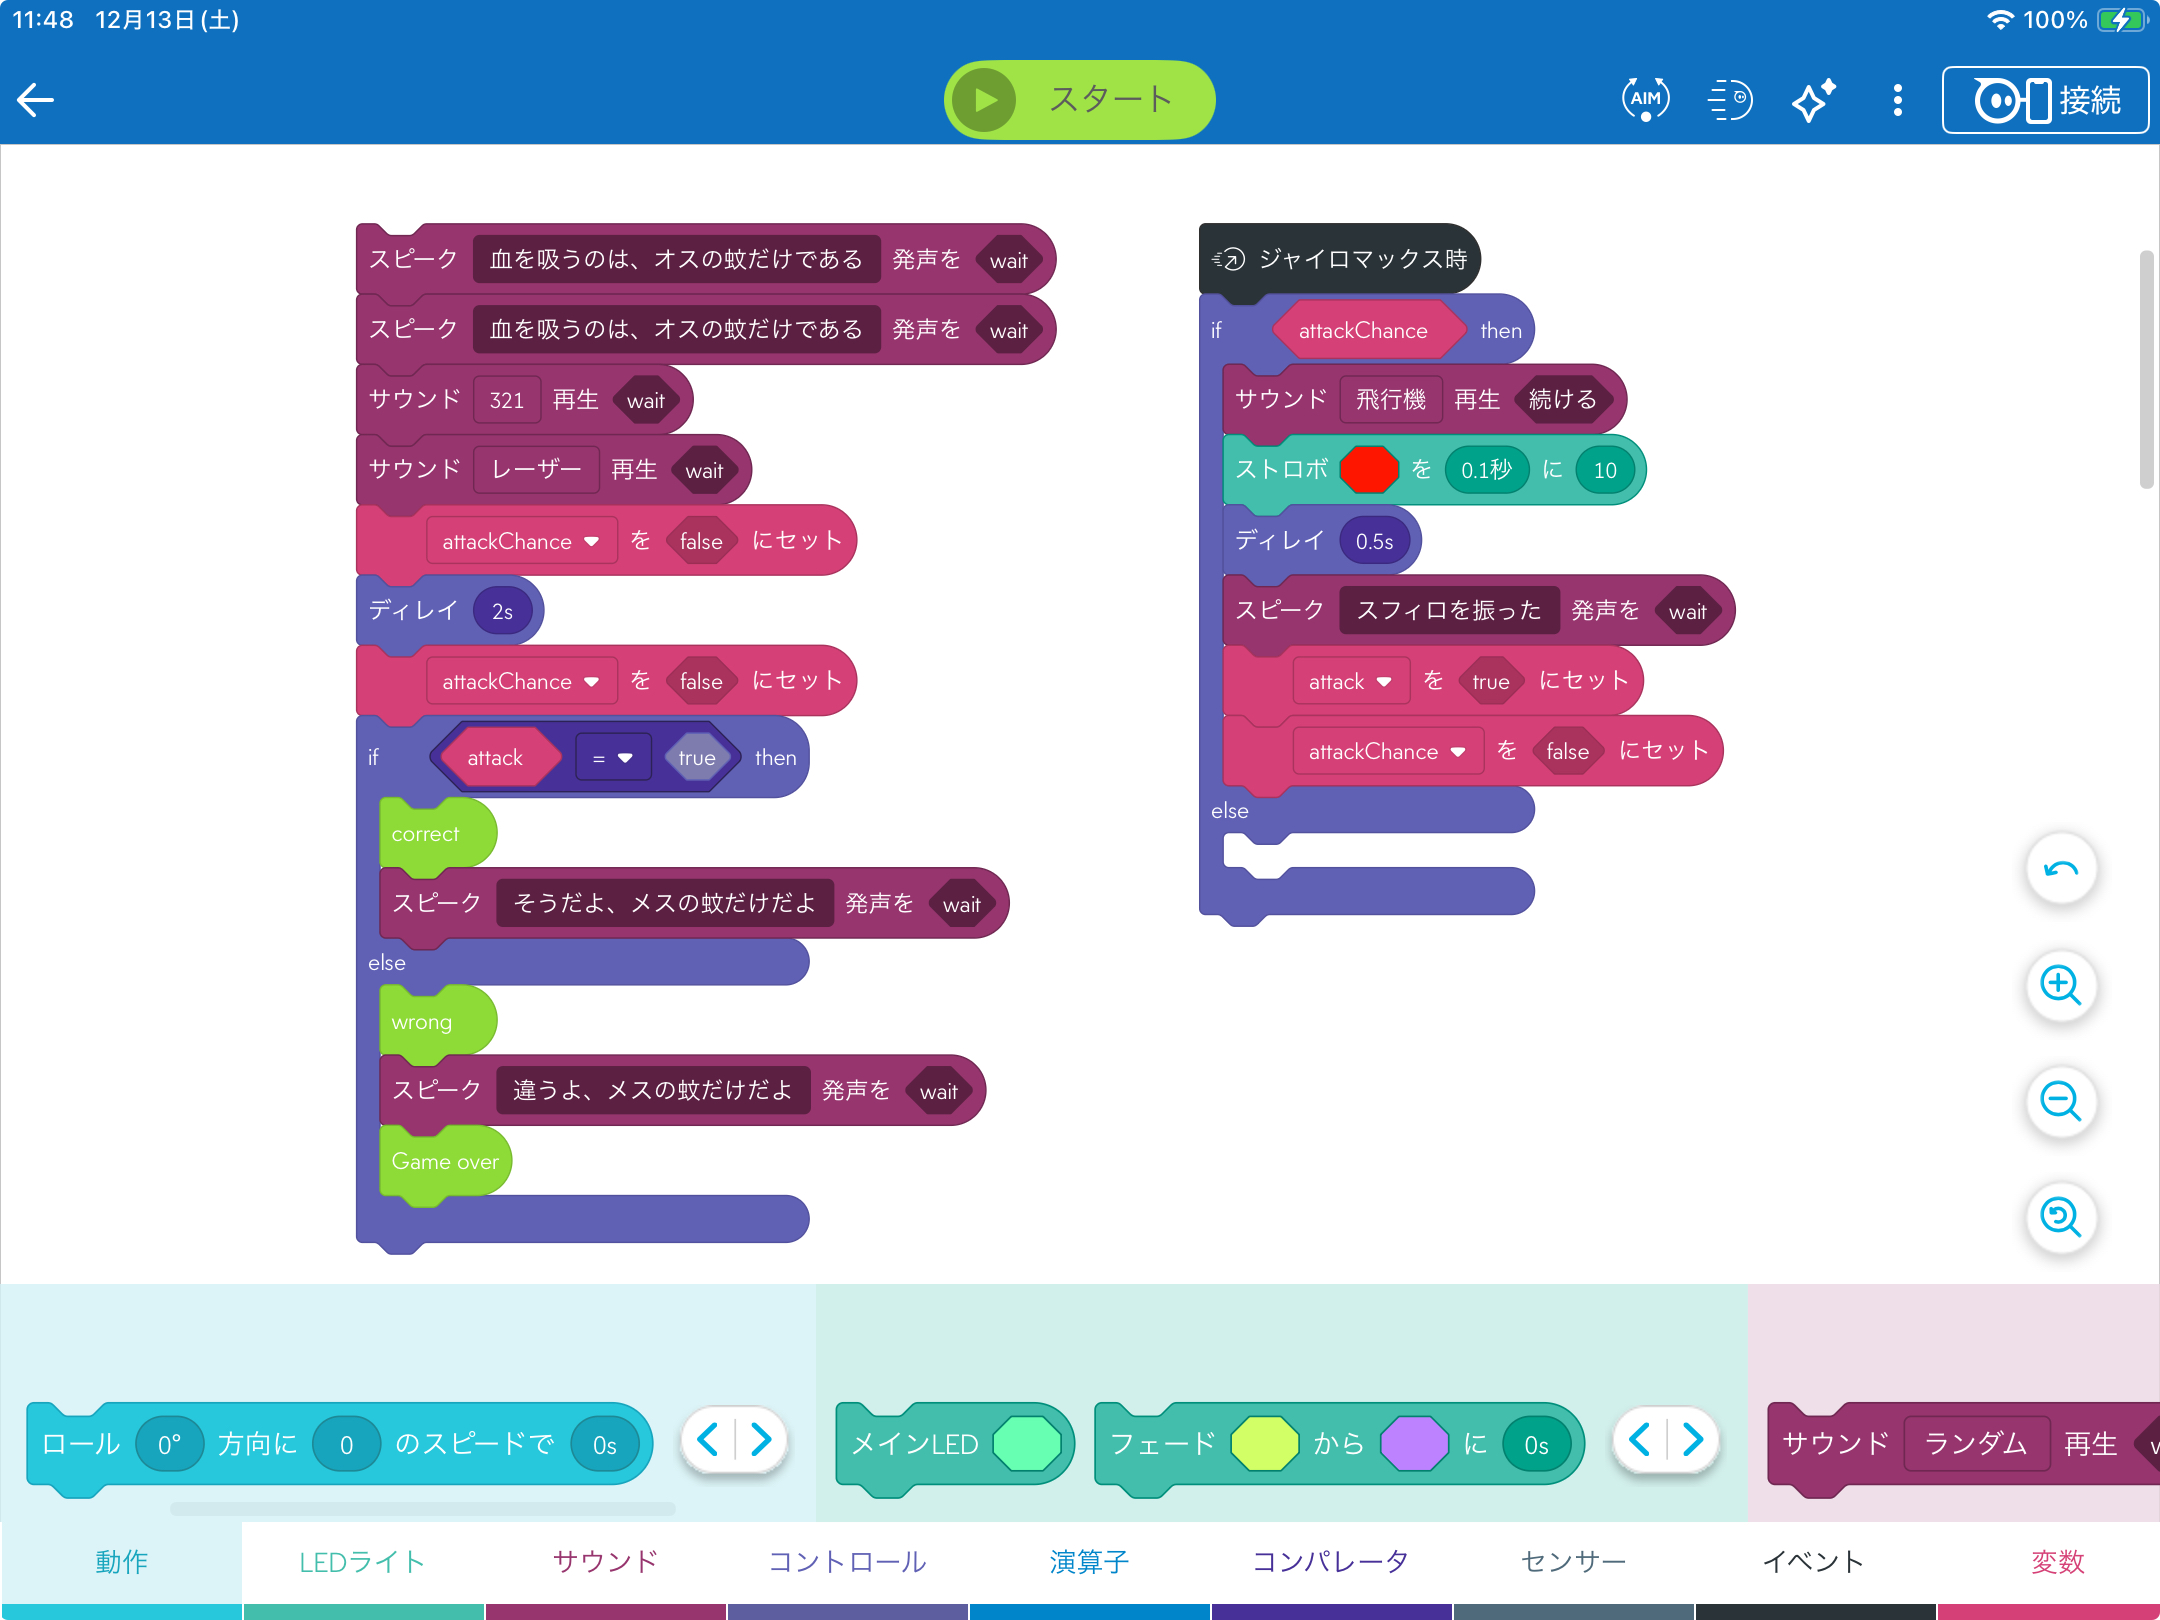
Task: Toggle the 'wait' option on 321 sound block
Action: coord(645,401)
